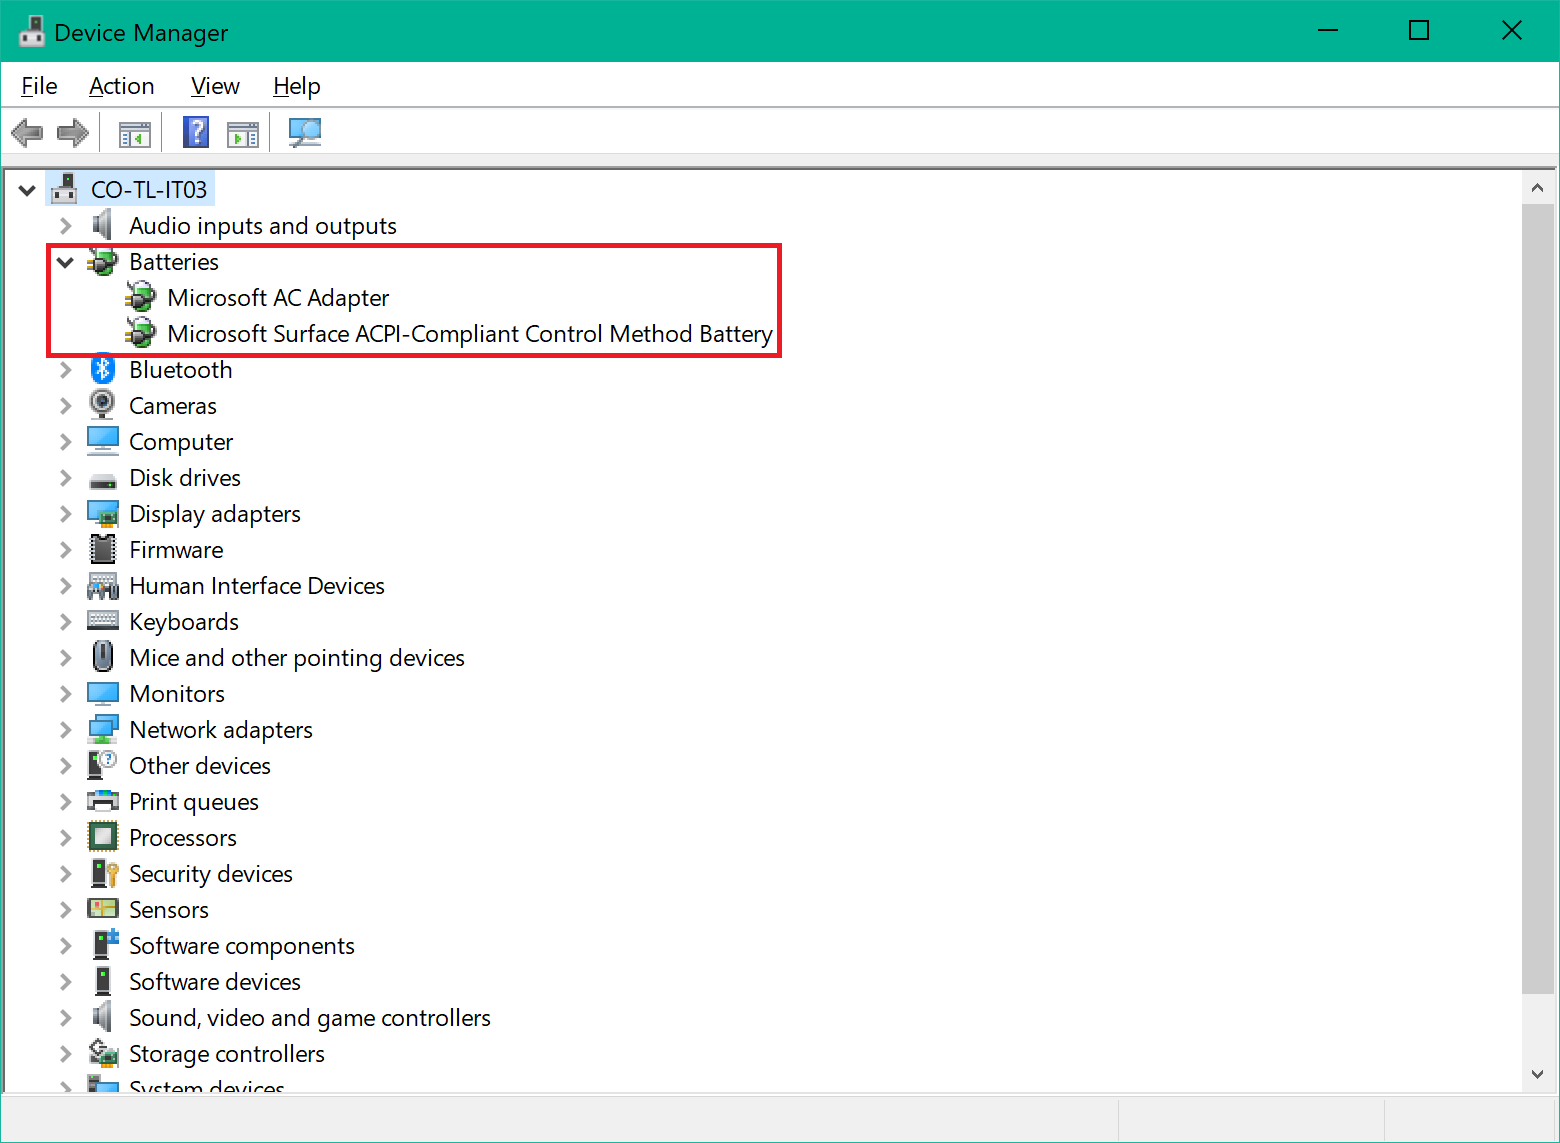Select the Surface ACPI-Compliant Control Method Battery
The width and height of the screenshot is (1560, 1143).
(469, 334)
